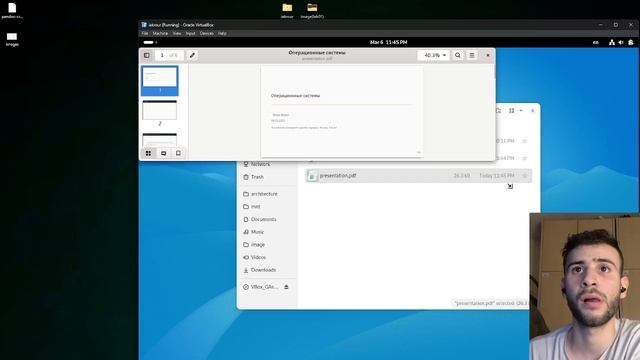Open view options dropdown in Files
The image size is (640, 360).
tap(521, 111)
